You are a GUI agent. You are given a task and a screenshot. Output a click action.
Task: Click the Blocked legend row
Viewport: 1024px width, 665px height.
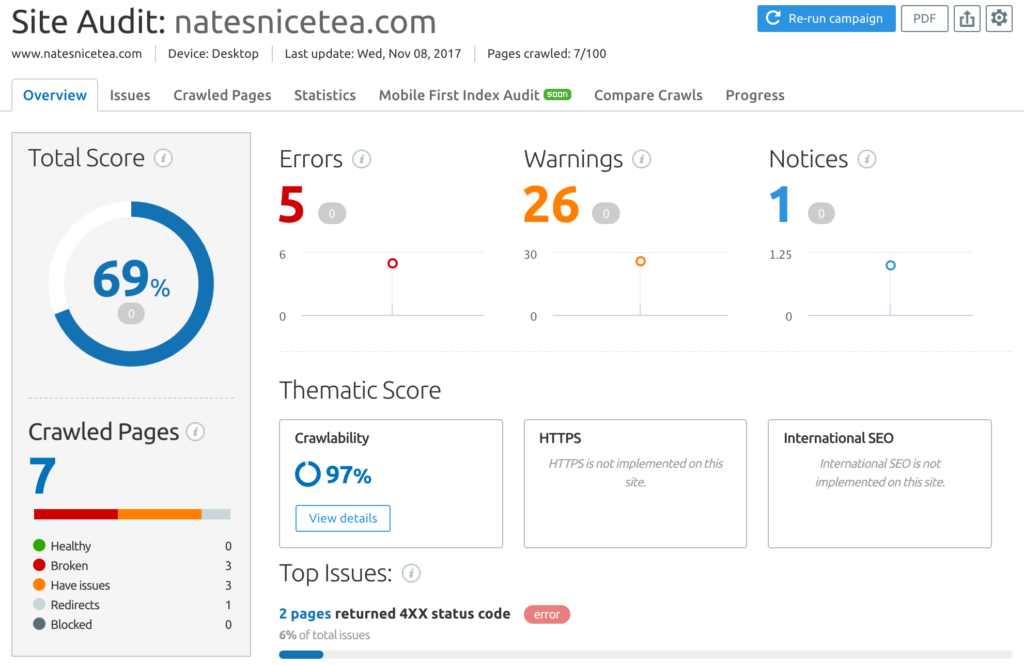[x=132, y=624]
